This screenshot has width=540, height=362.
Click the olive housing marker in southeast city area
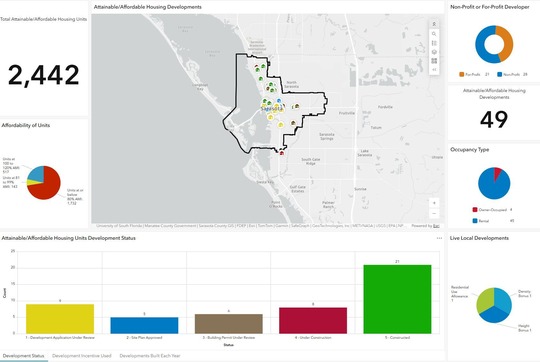[x=293, y=123]
